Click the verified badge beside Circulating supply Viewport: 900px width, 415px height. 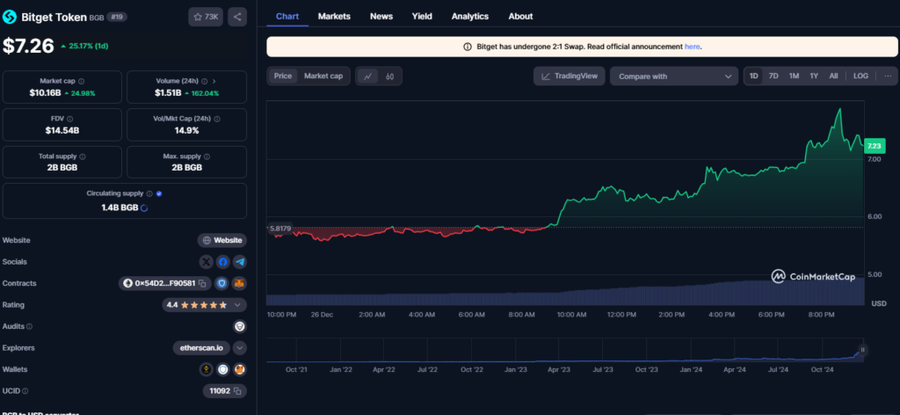[159, 194]
